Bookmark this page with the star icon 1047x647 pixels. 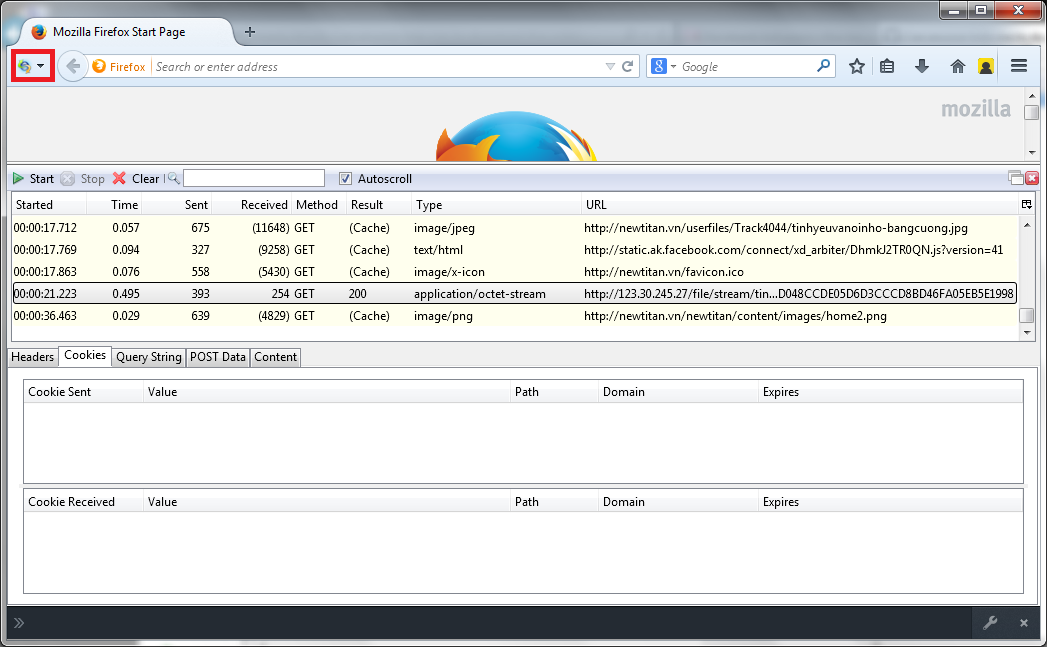(857, 66)
